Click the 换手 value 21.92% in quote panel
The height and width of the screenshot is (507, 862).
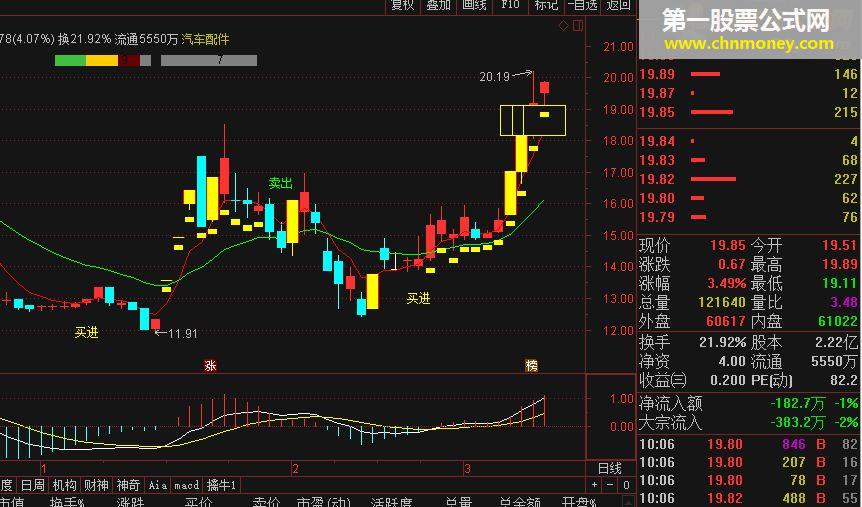tap(722, 343)
